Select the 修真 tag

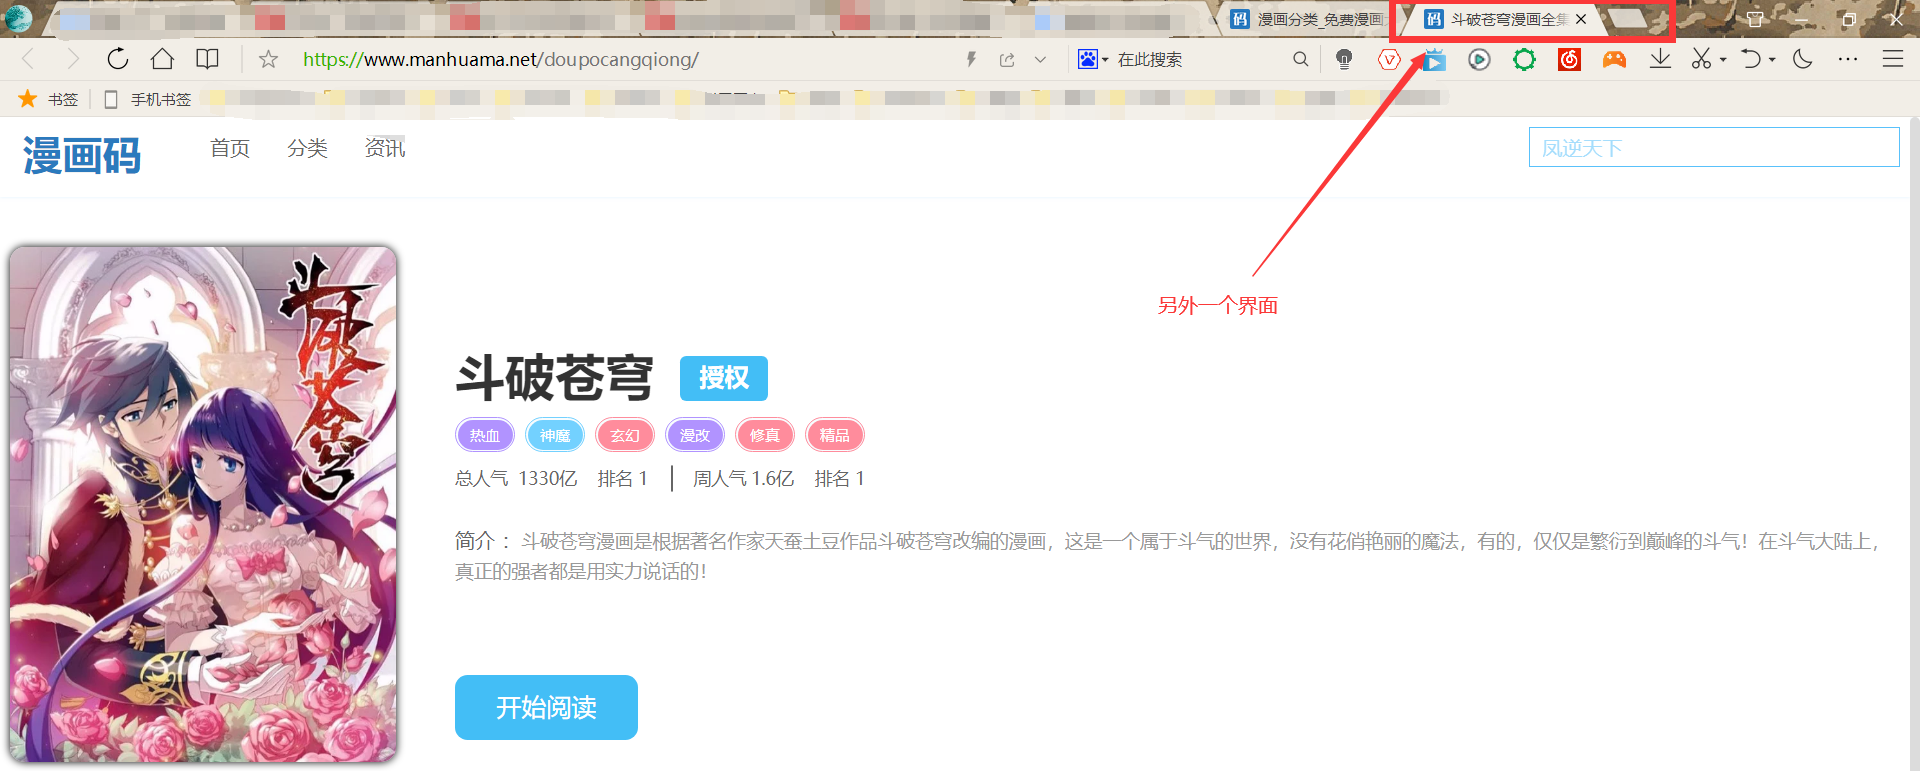[765, 435]
